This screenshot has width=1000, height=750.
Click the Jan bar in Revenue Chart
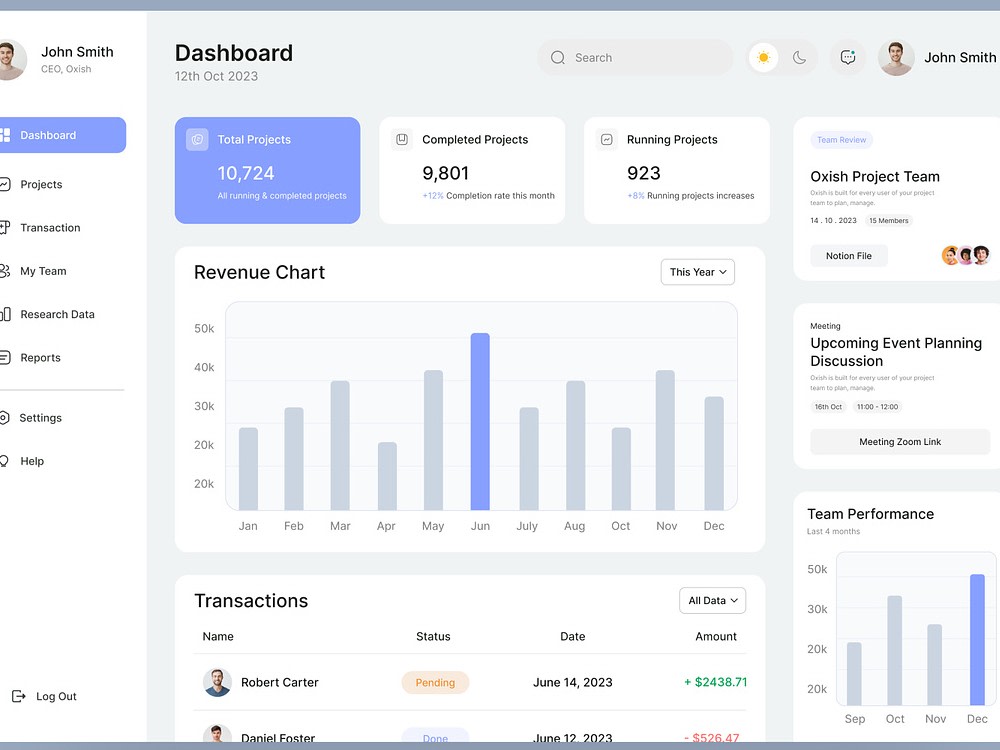[248, 469]
